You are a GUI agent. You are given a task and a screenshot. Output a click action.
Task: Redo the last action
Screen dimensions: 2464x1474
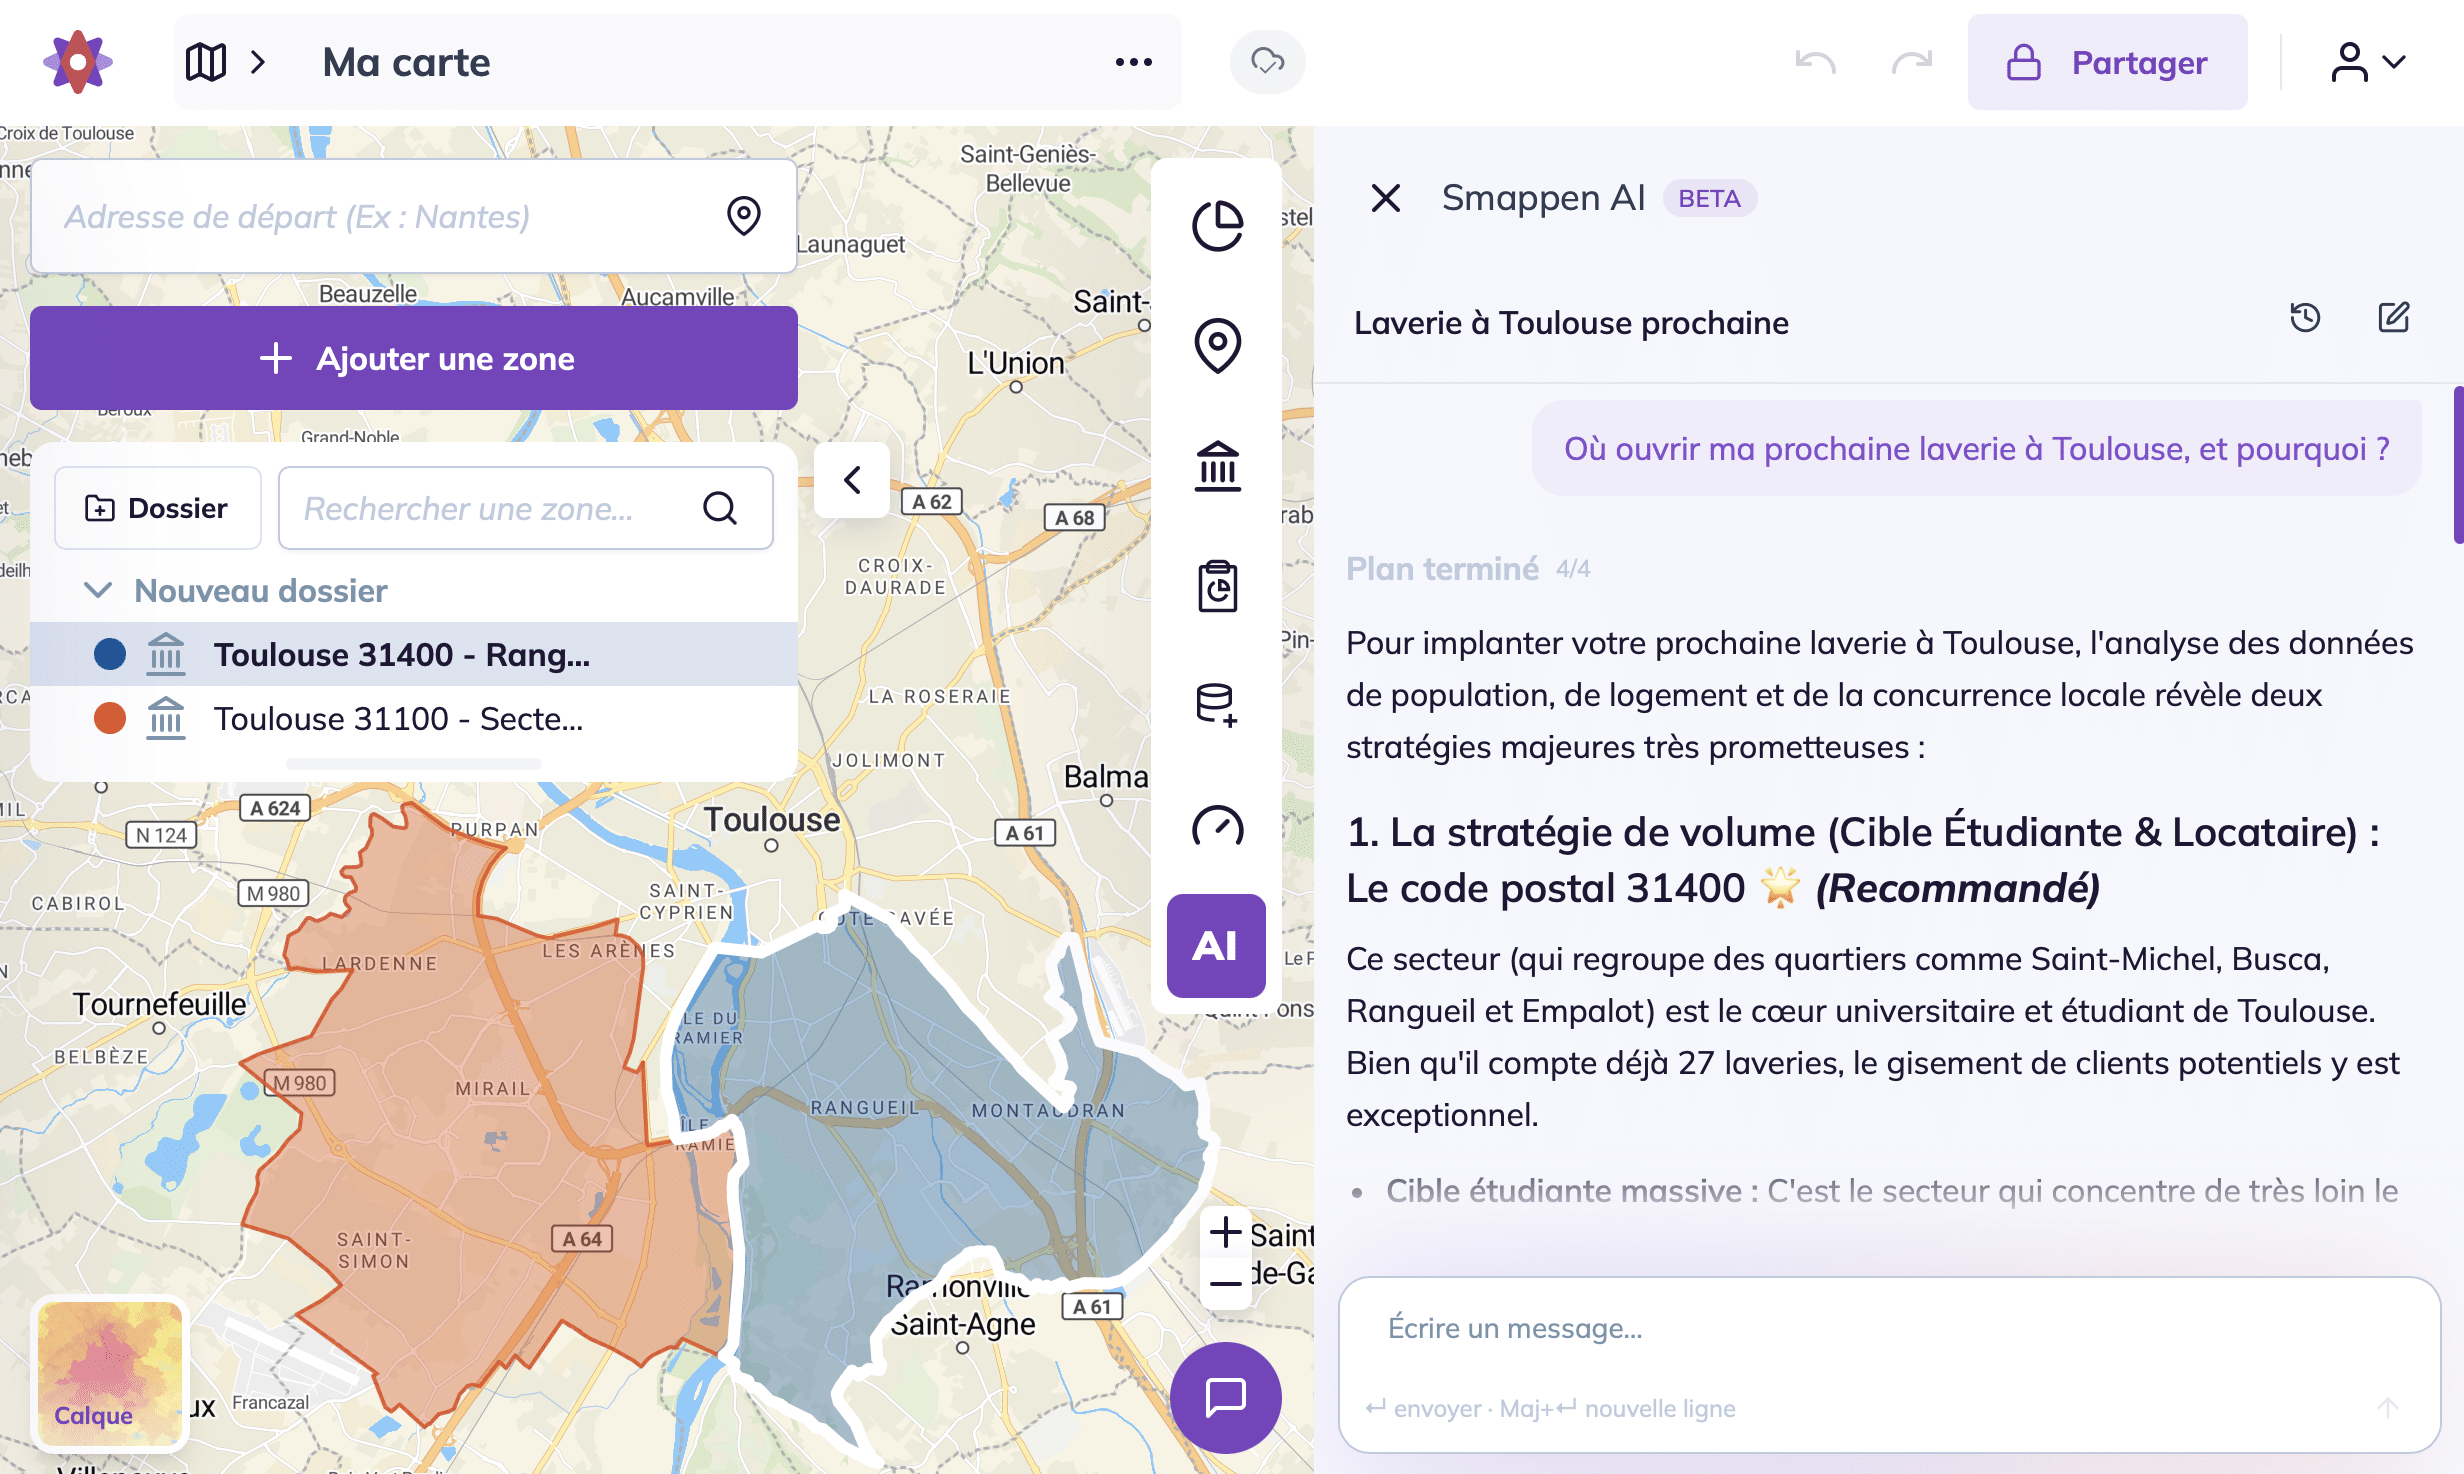1911,62
